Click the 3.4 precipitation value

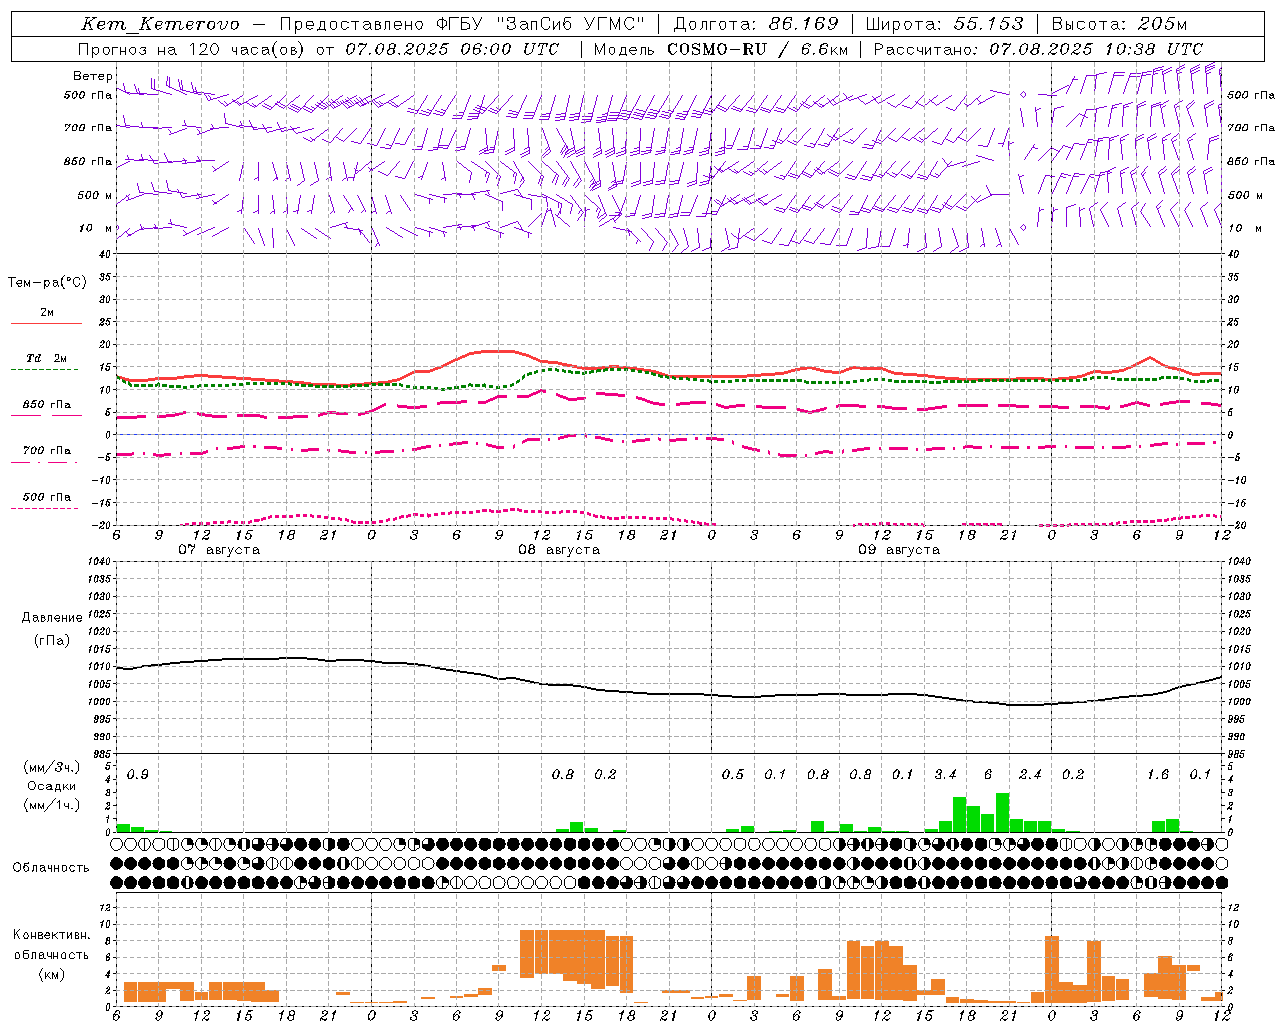point(945,775)
